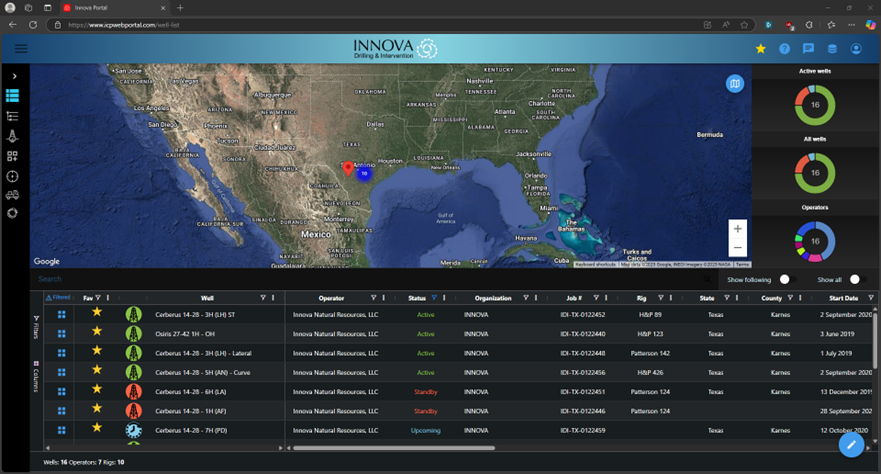Screen dimensions: 881x474
Task: Click the gold favorites star in header
Action: [x=760, y=48]
